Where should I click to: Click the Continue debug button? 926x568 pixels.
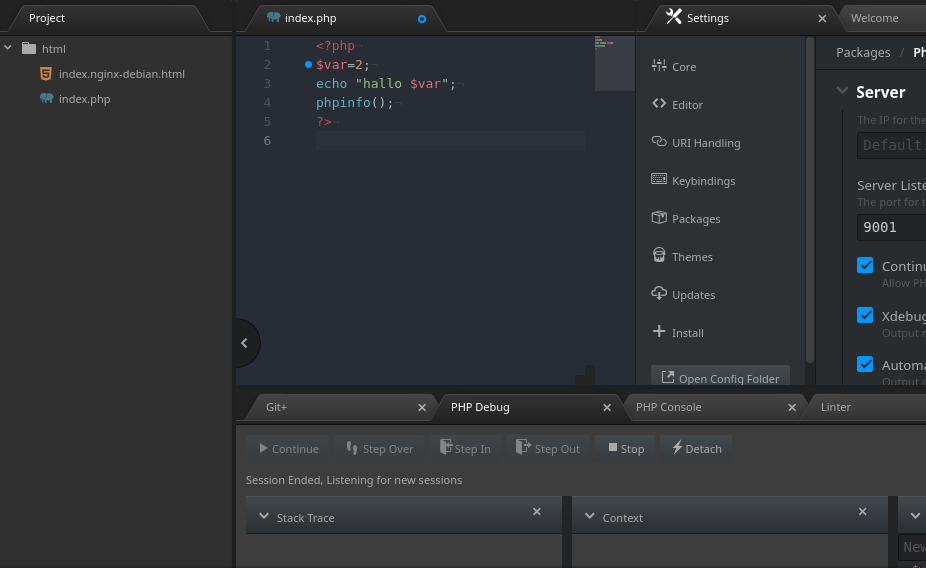289,449
